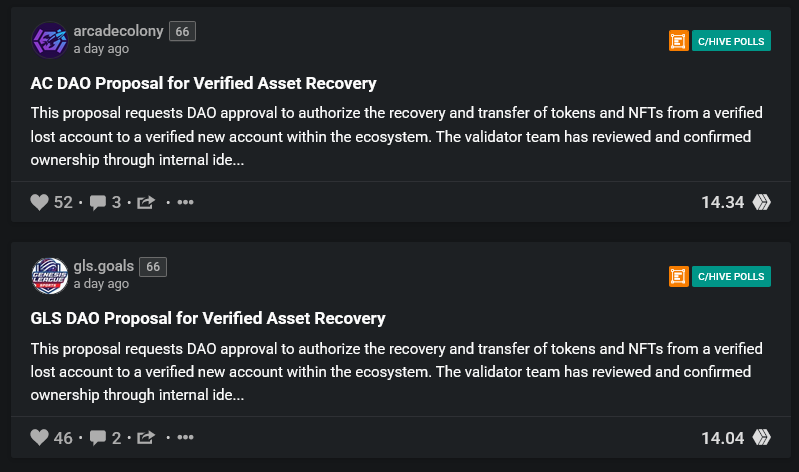Click the orange poll icon on the gls.goals post
Image resolution: width=799 pixels, height=472 pixels.
tap(678, 276)
